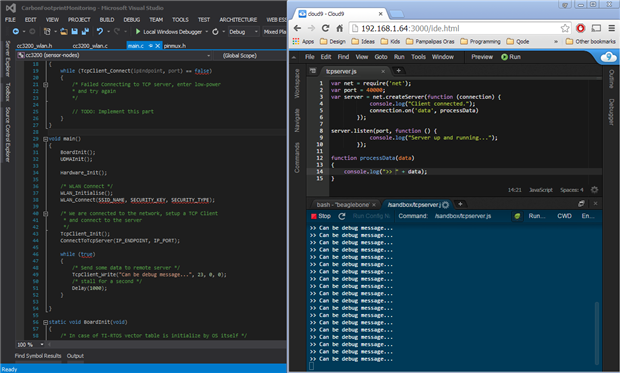Close the console panel with X icon
Viewport: 620px width, 373px height.
pyautogui.click(x=595, y=204)
